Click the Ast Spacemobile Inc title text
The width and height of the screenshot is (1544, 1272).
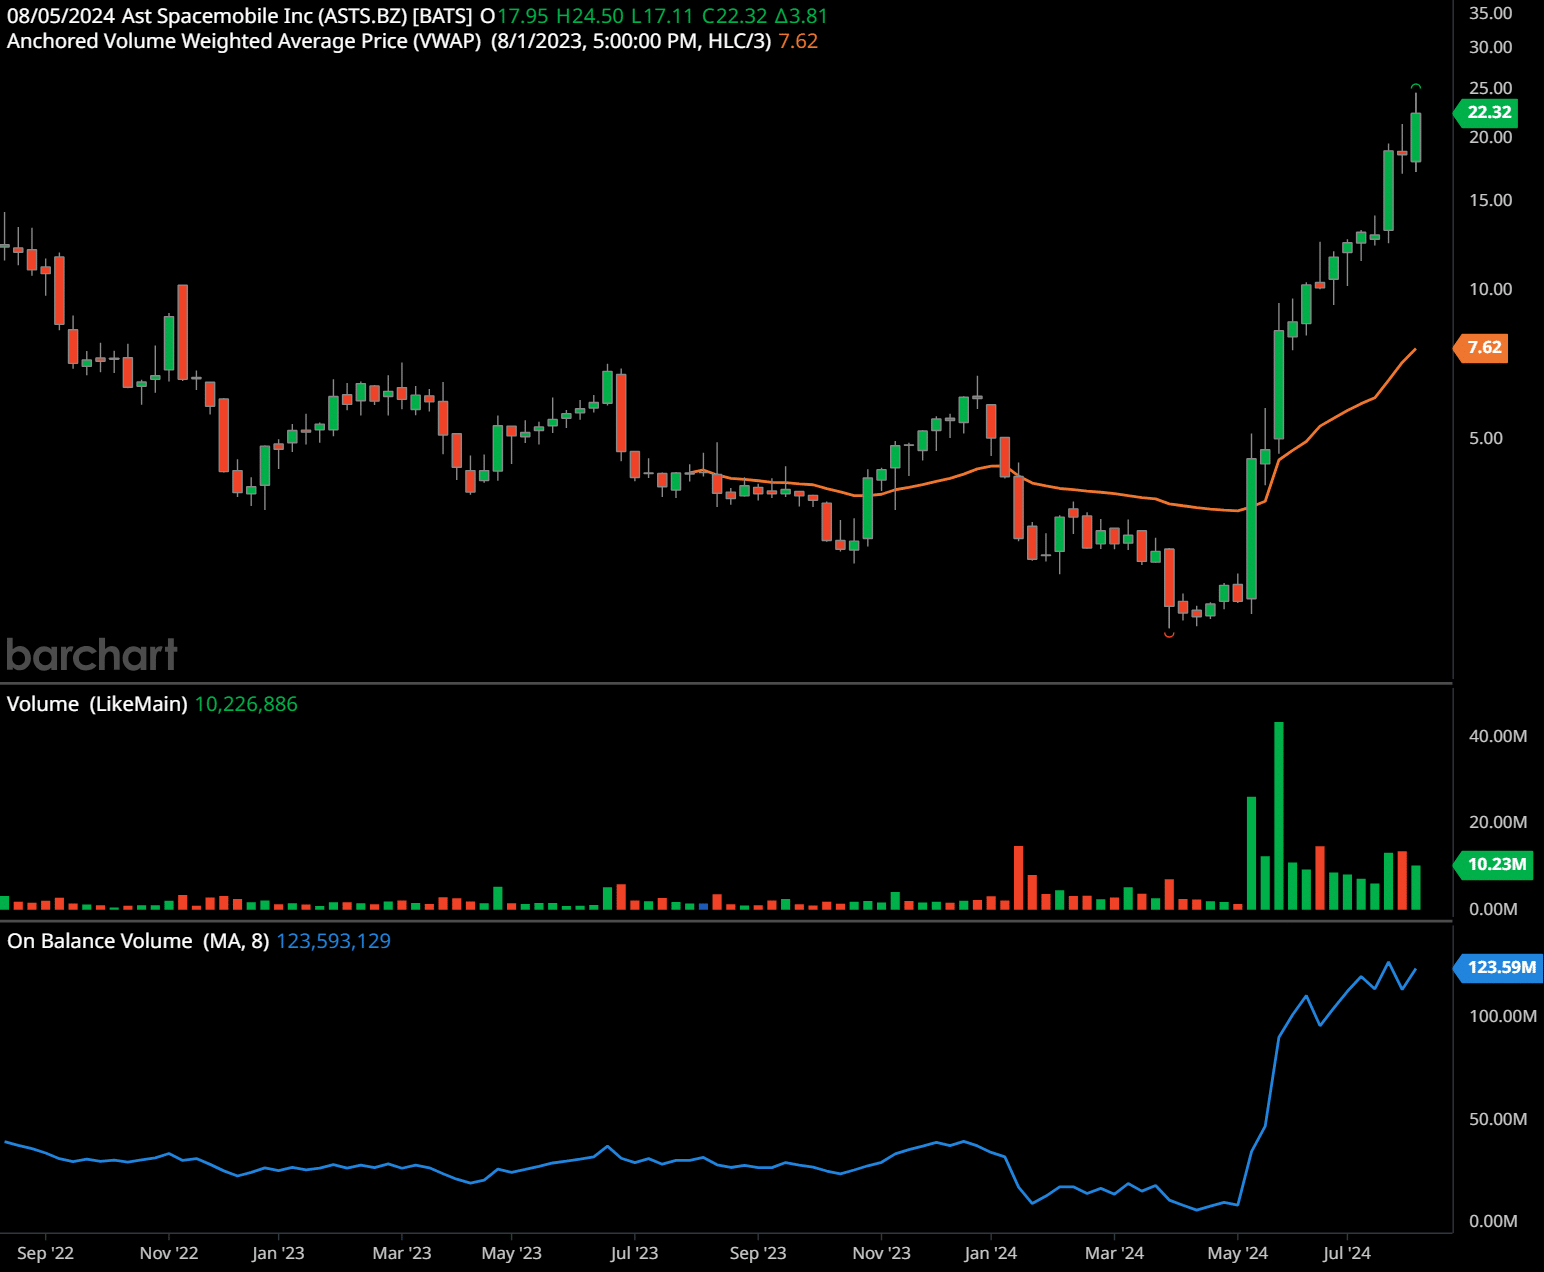pos(217,16)
